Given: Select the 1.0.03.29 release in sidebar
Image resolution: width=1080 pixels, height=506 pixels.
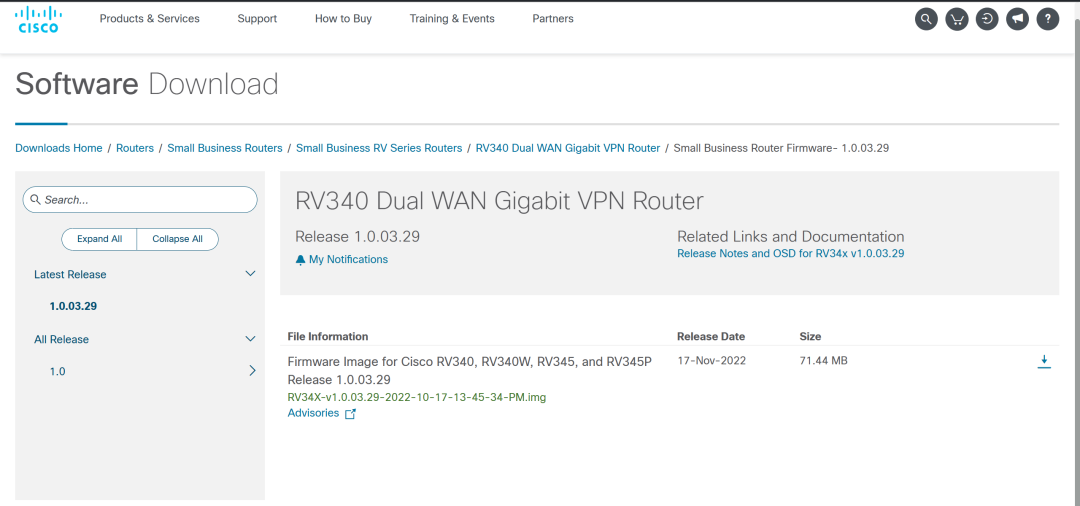Looking at the screenshot, I should pos(73,306).
